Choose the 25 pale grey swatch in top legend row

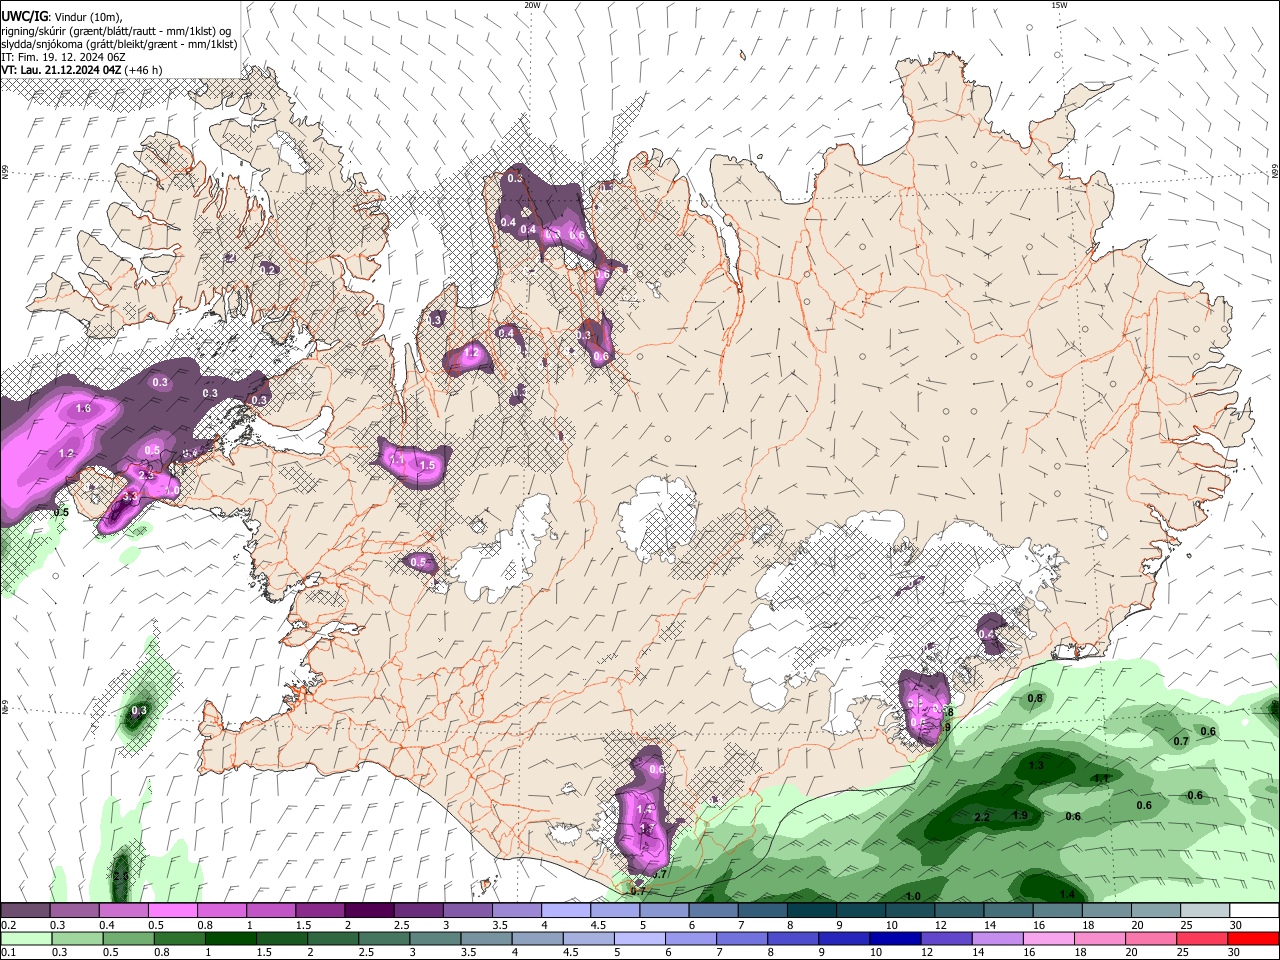1205,911
